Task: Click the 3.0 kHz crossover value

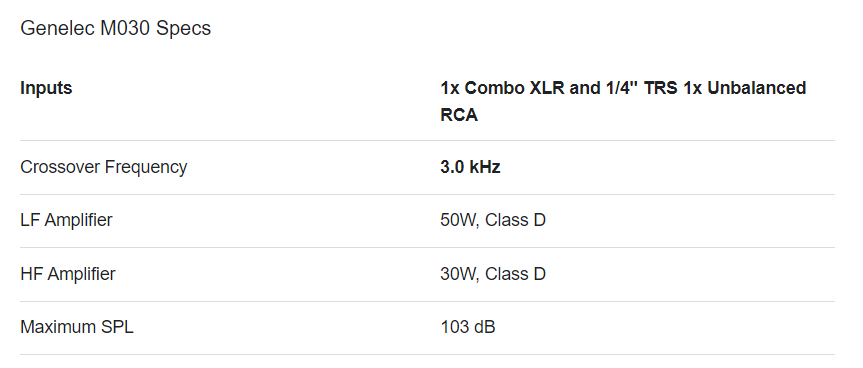Action: 470,167
